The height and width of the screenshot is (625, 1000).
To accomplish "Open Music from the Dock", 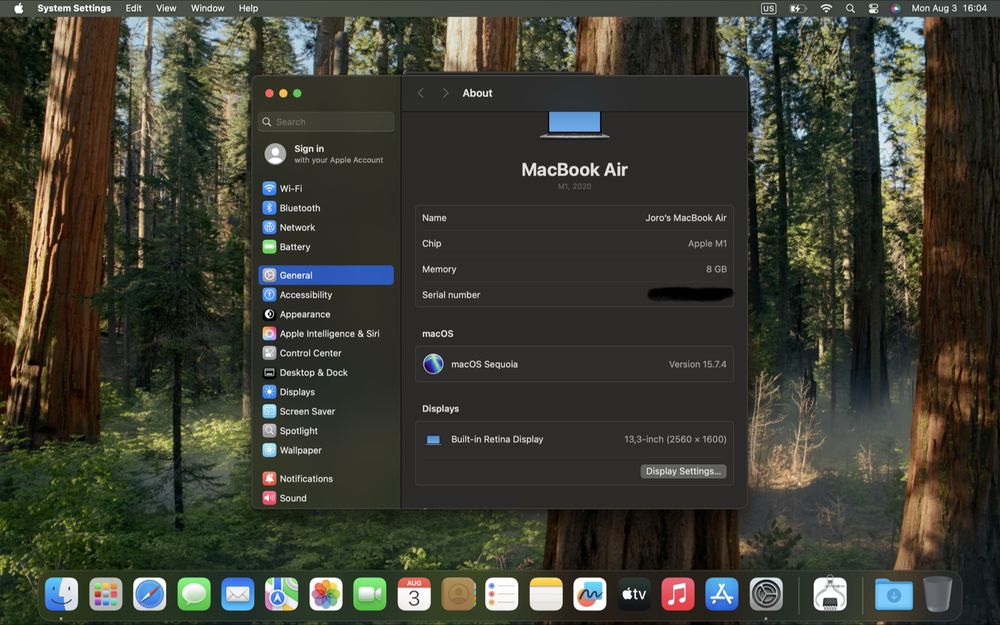I will coord(678,594).
